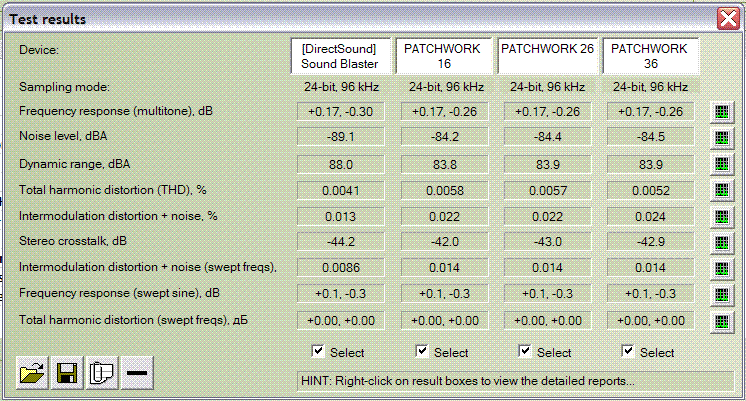Click PATCHWORK 36 IMD value 0.024
Screen dimensions: 746x401
650,216
